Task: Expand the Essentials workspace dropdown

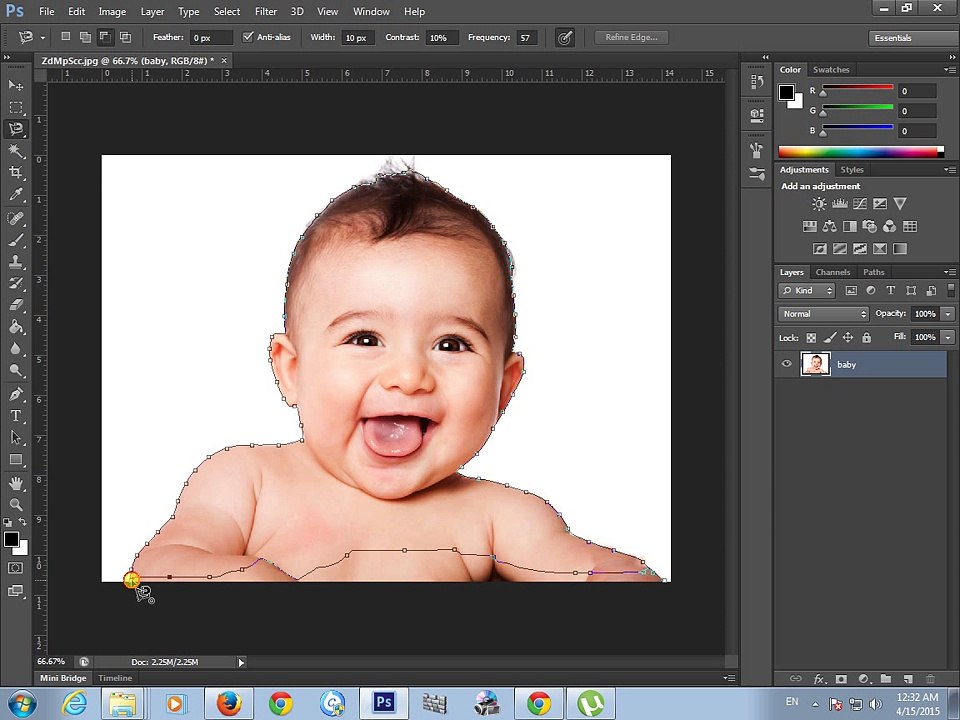Action: (913, 38)
